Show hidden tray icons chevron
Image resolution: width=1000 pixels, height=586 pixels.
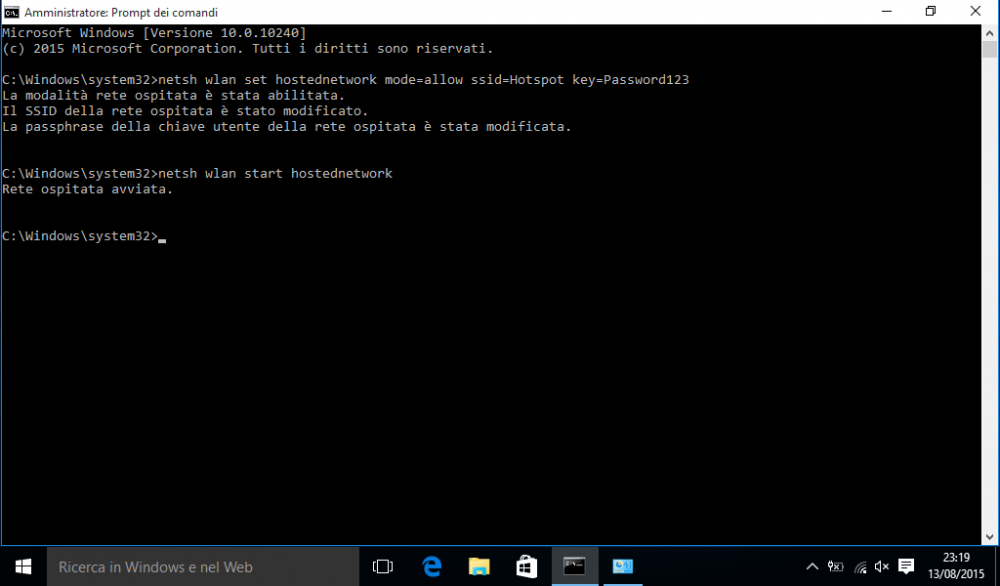click(812, 566)
